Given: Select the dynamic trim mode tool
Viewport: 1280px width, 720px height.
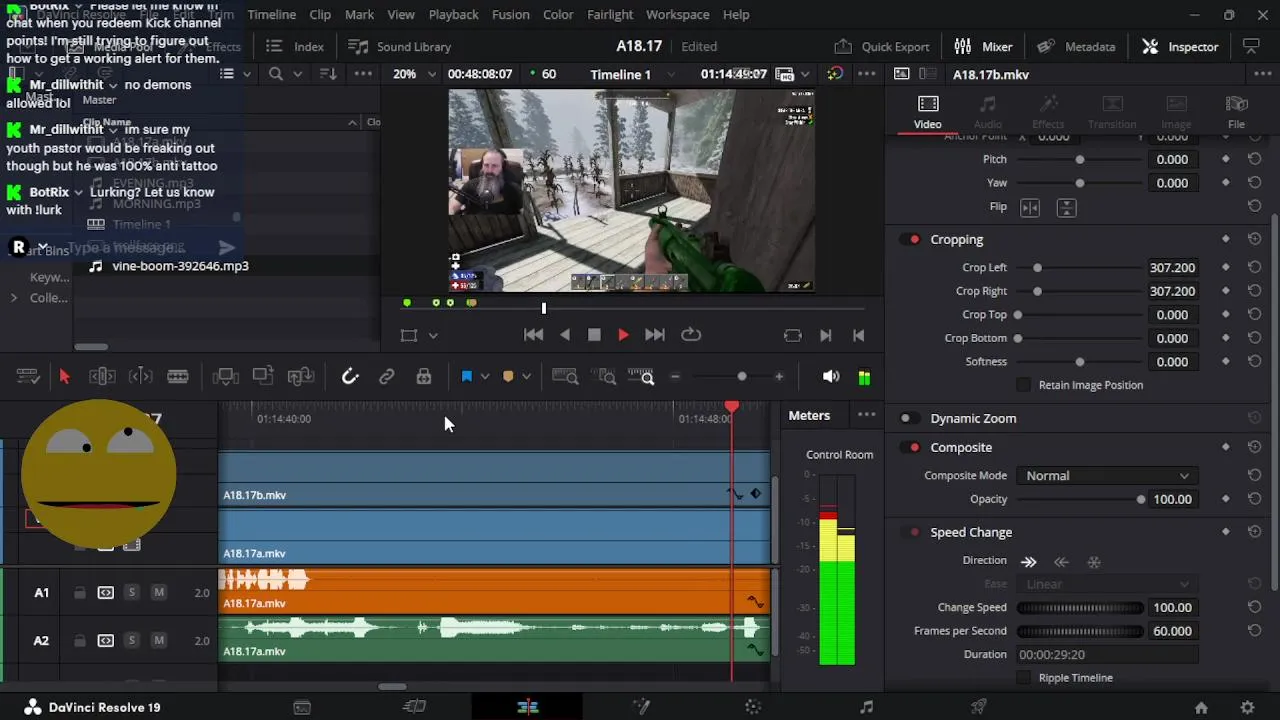Looking at the screenshot, I should 141,377.
